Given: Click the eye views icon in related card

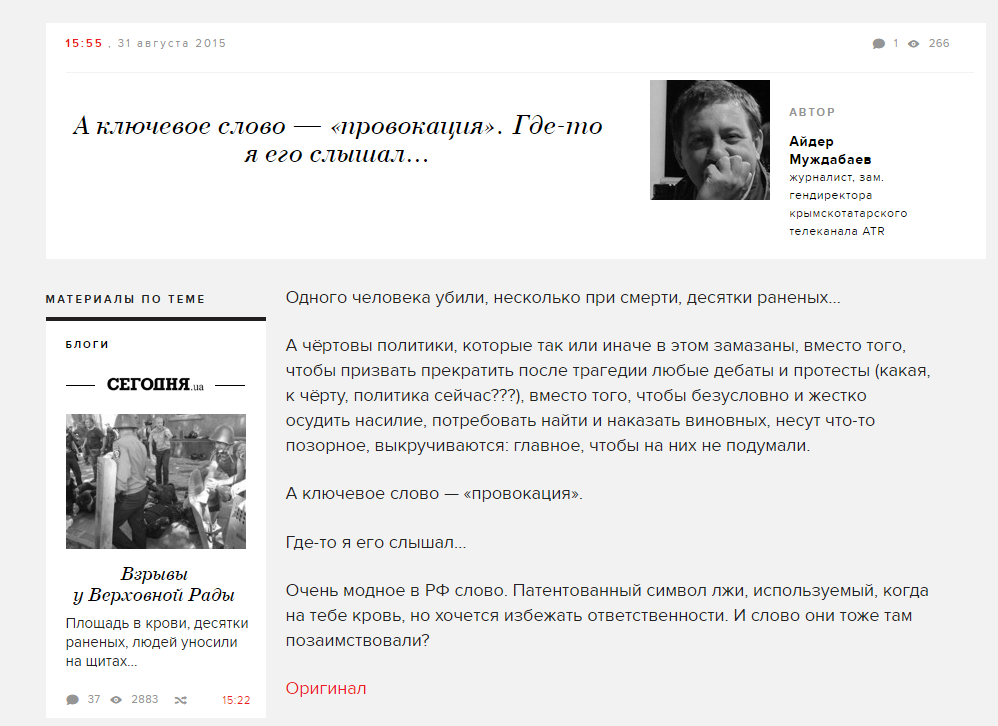Looking at the screenshot, I should pos(116,700).
